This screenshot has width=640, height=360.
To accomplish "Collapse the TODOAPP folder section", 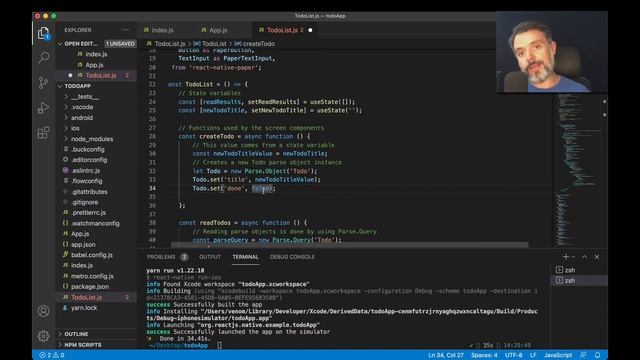I will click(x=96, y=86).
